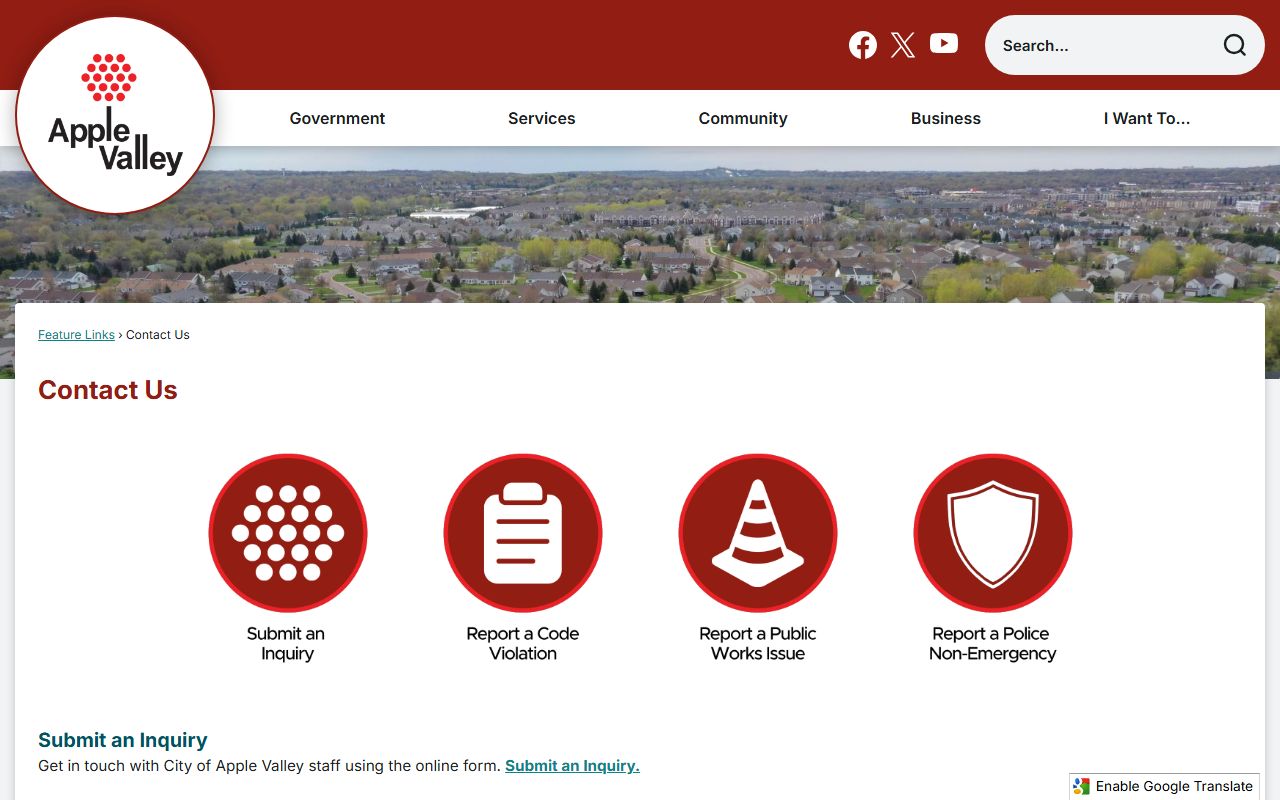Click Enable Google Translate button
This screenshot has height=800, width=1280.
(x=1164, y=786)
